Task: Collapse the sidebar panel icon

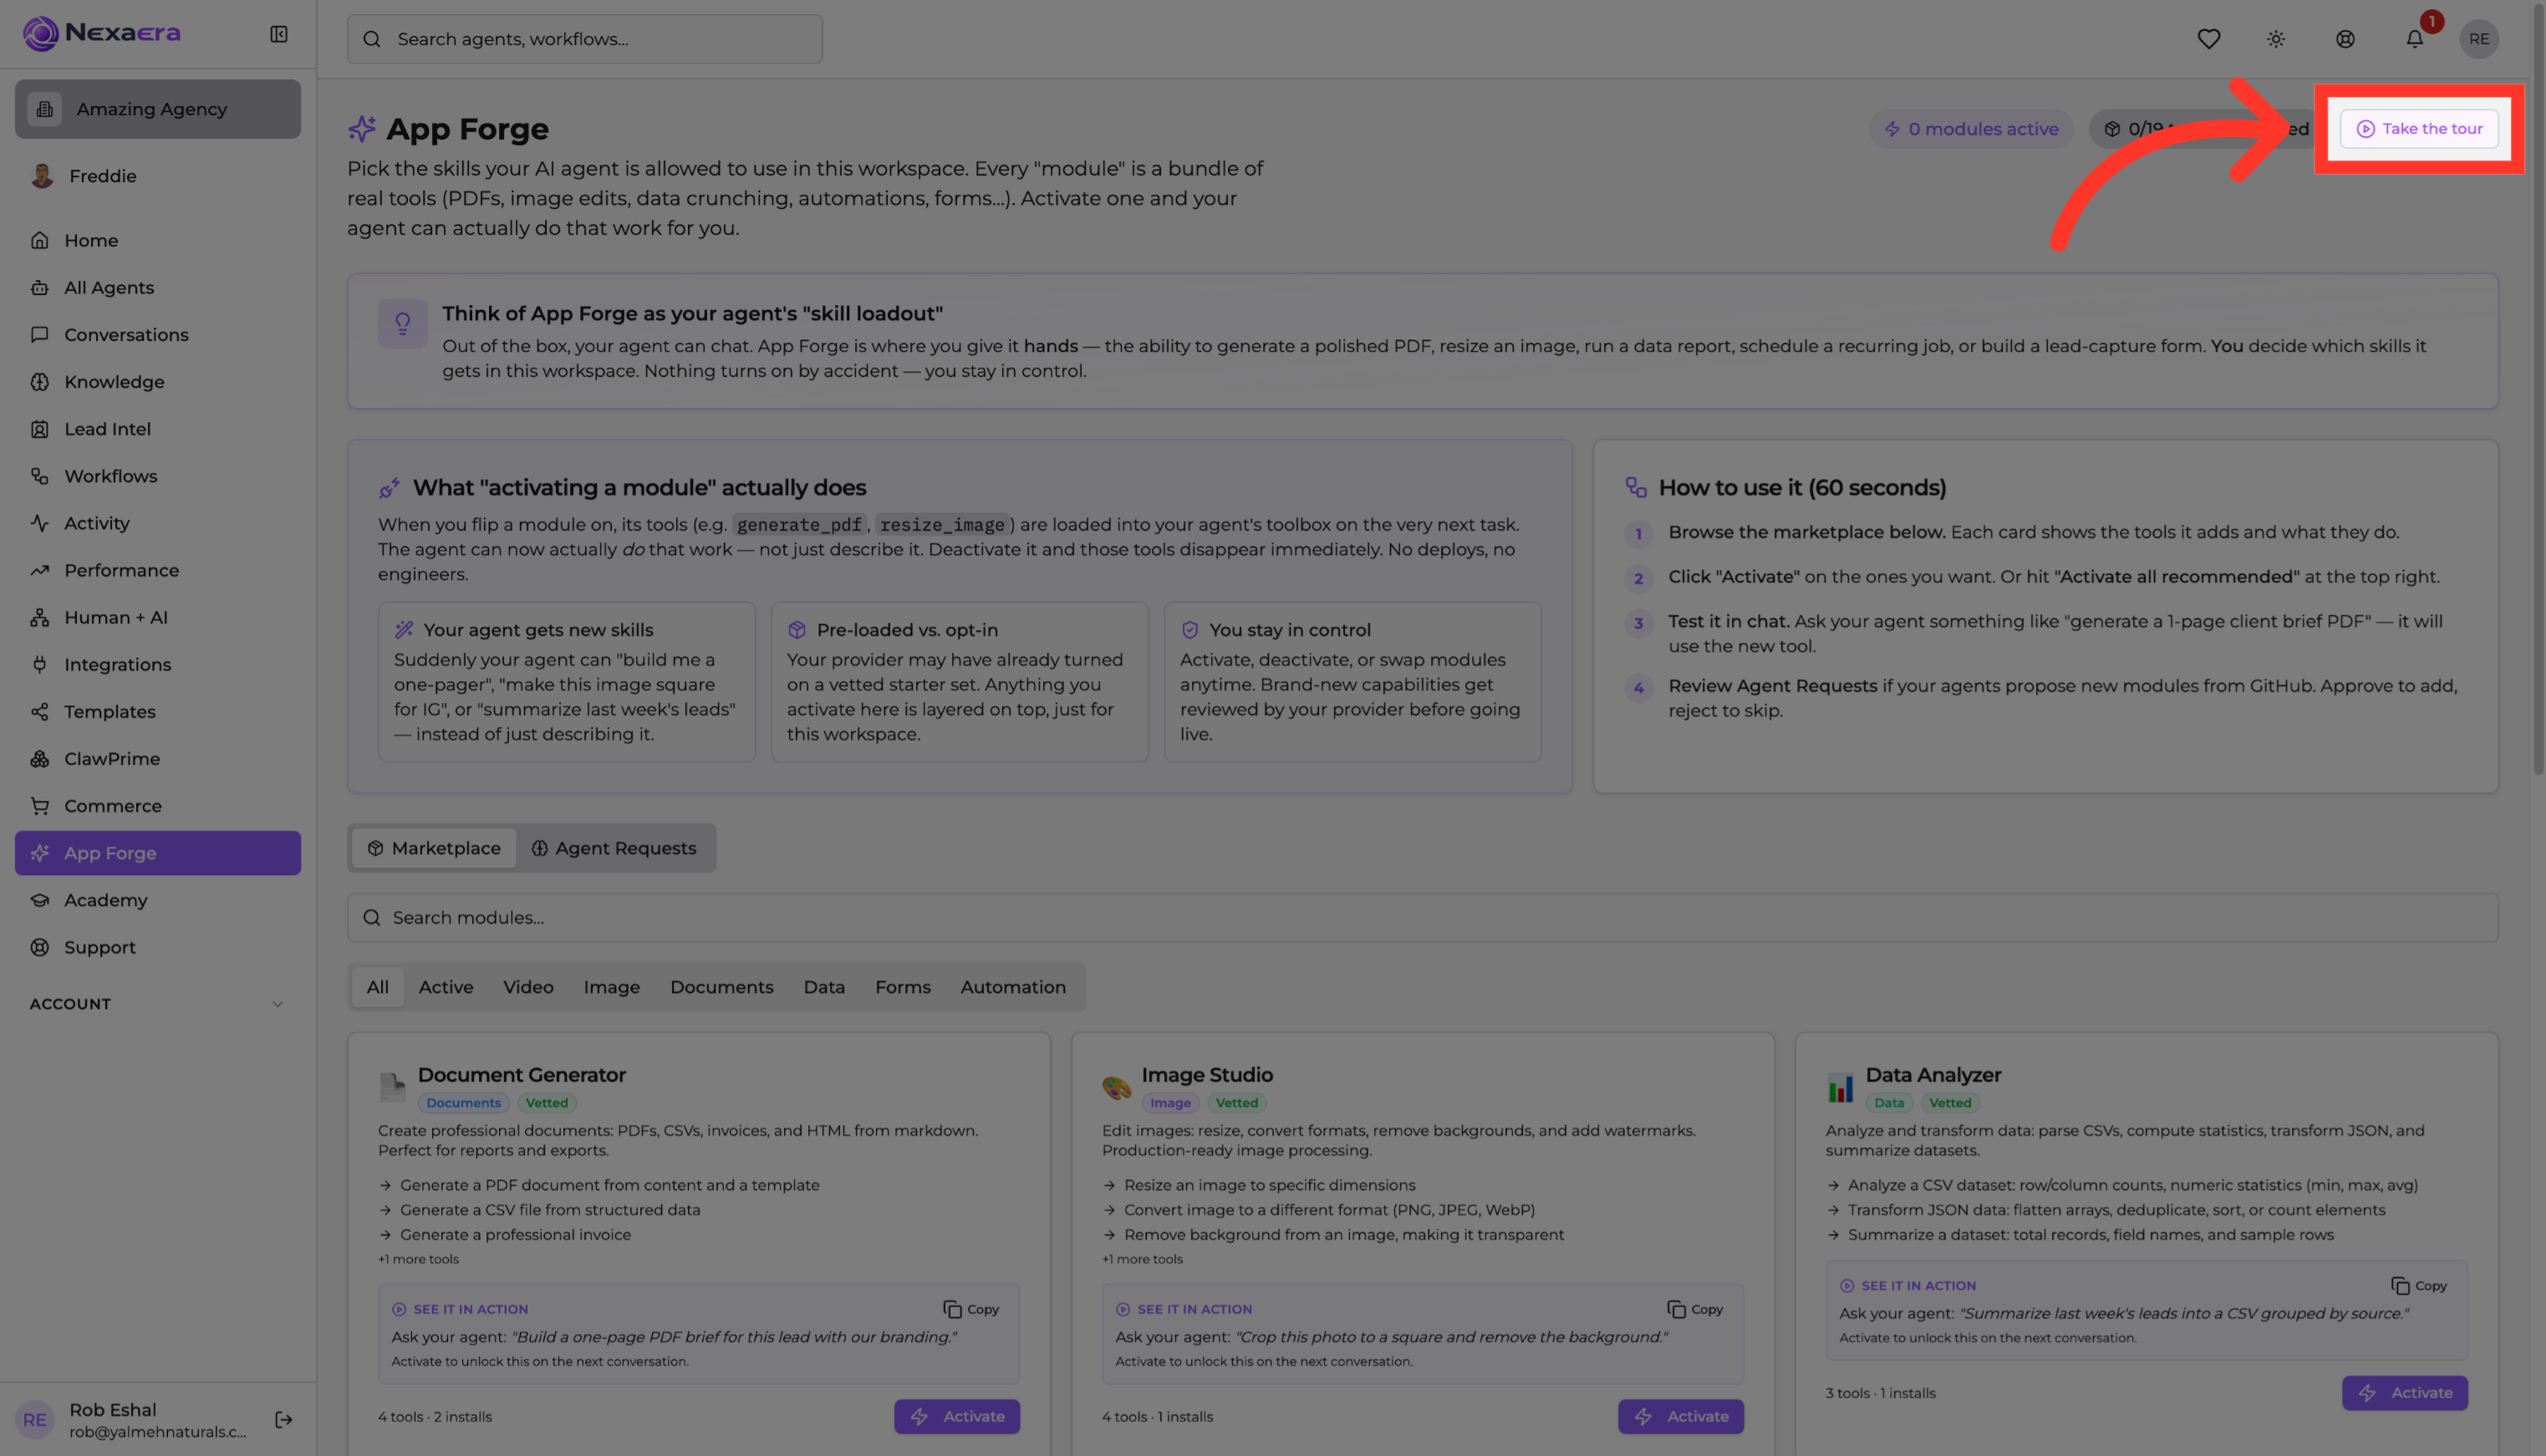Action: [x=279, y=34]
